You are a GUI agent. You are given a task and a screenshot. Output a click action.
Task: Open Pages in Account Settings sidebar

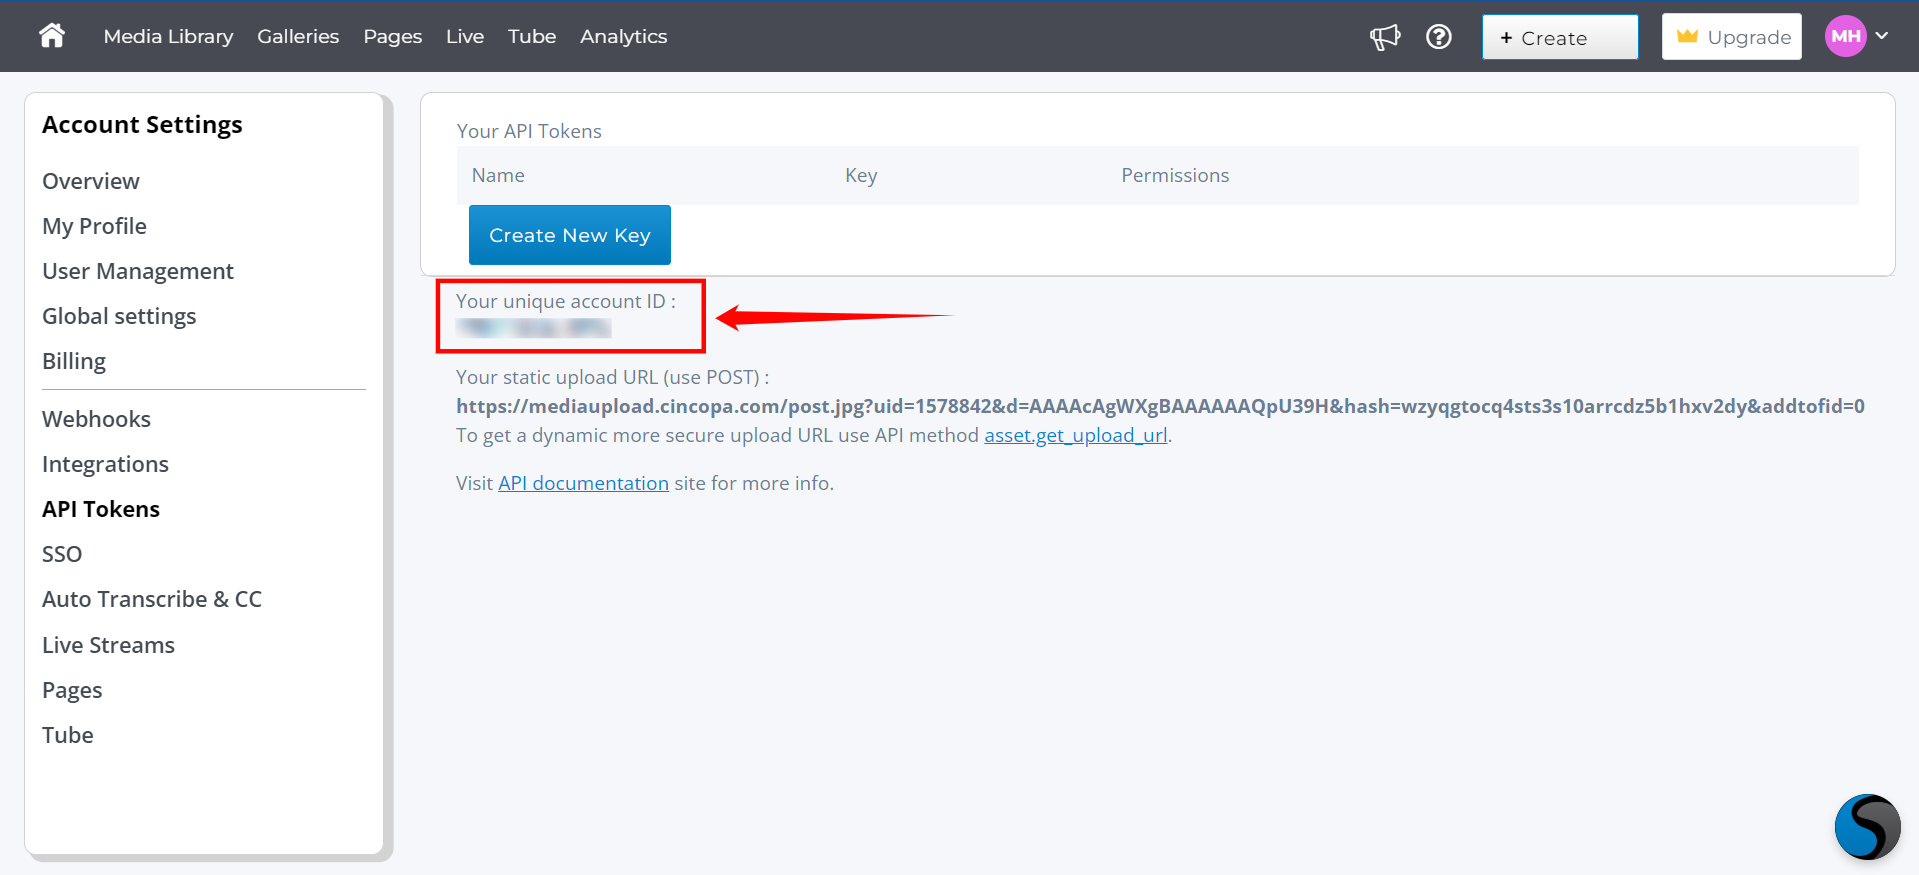72,690
